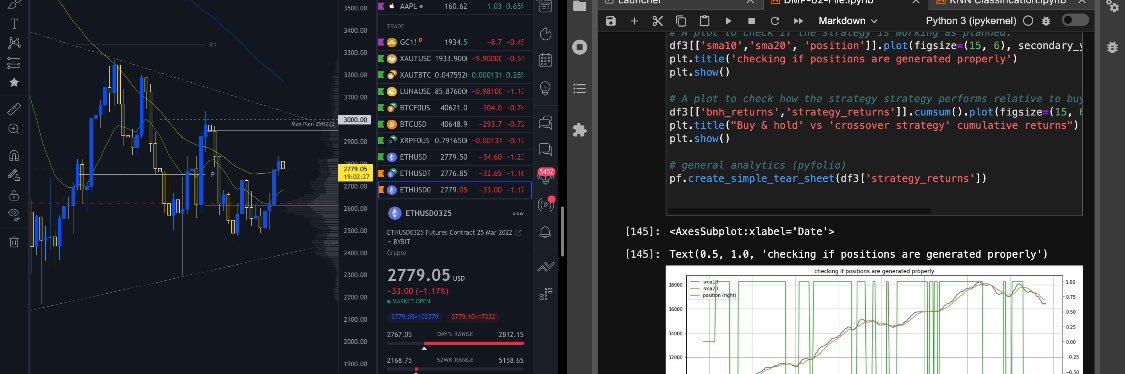Viewport: 1125px width, 374px height.
Task: Paste cells from the clipboard icon
Action: [704, 21]
